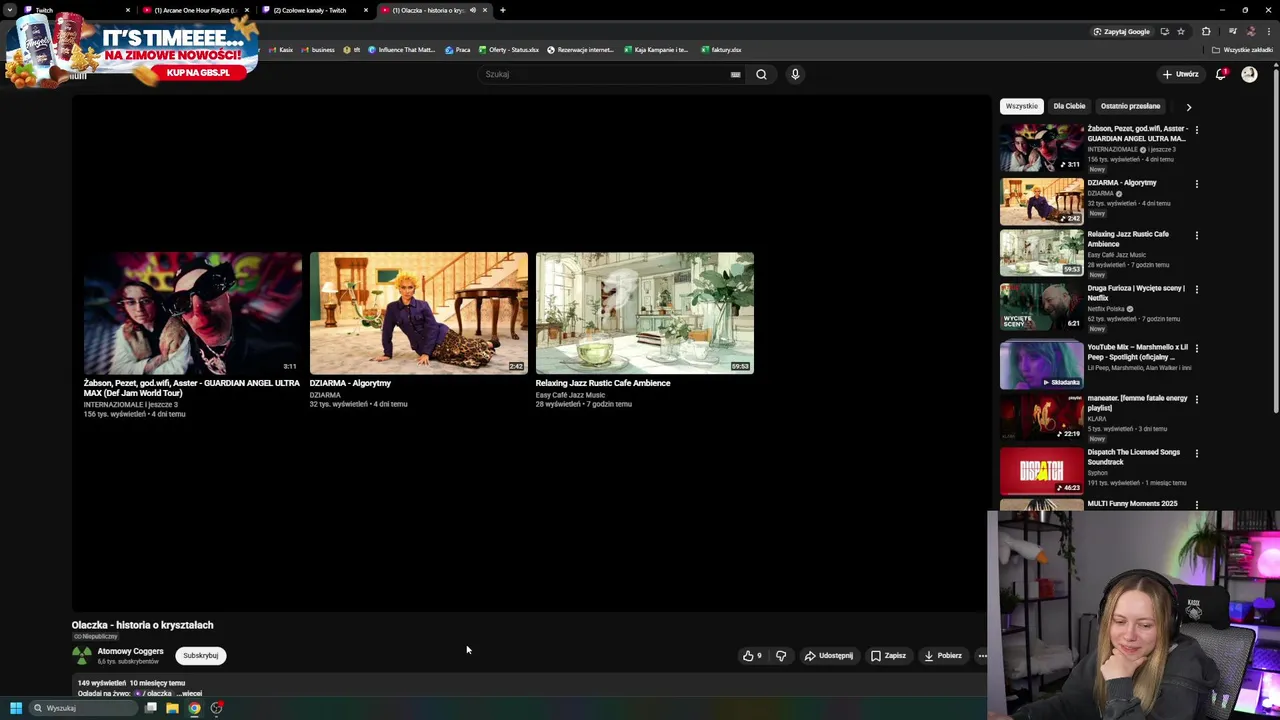Viewport: 1280px width, 720px height.
Task: Open a new browser tab with plus
Action: click(x=502, y=10)
